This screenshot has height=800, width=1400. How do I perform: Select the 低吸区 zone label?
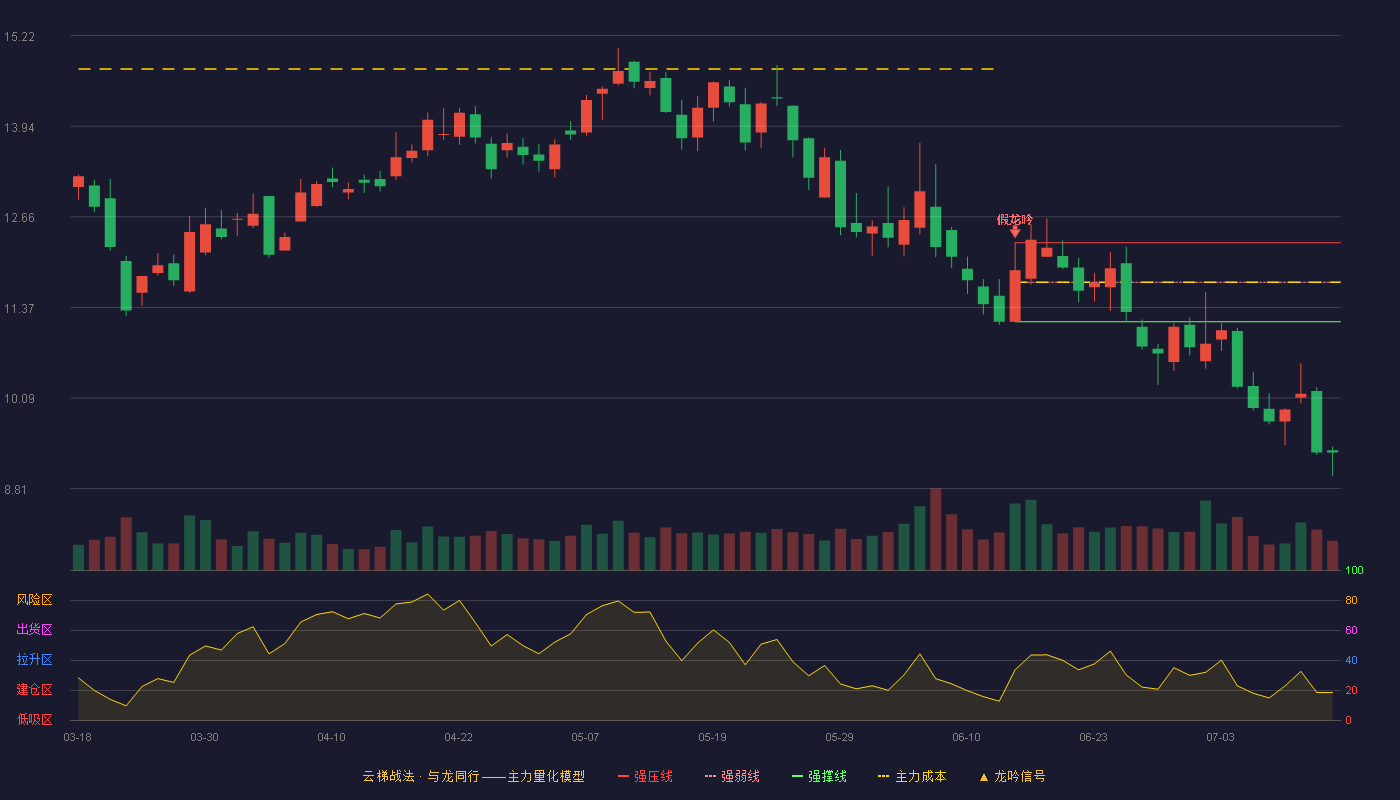pyautogui.click(x=34, y=720)
